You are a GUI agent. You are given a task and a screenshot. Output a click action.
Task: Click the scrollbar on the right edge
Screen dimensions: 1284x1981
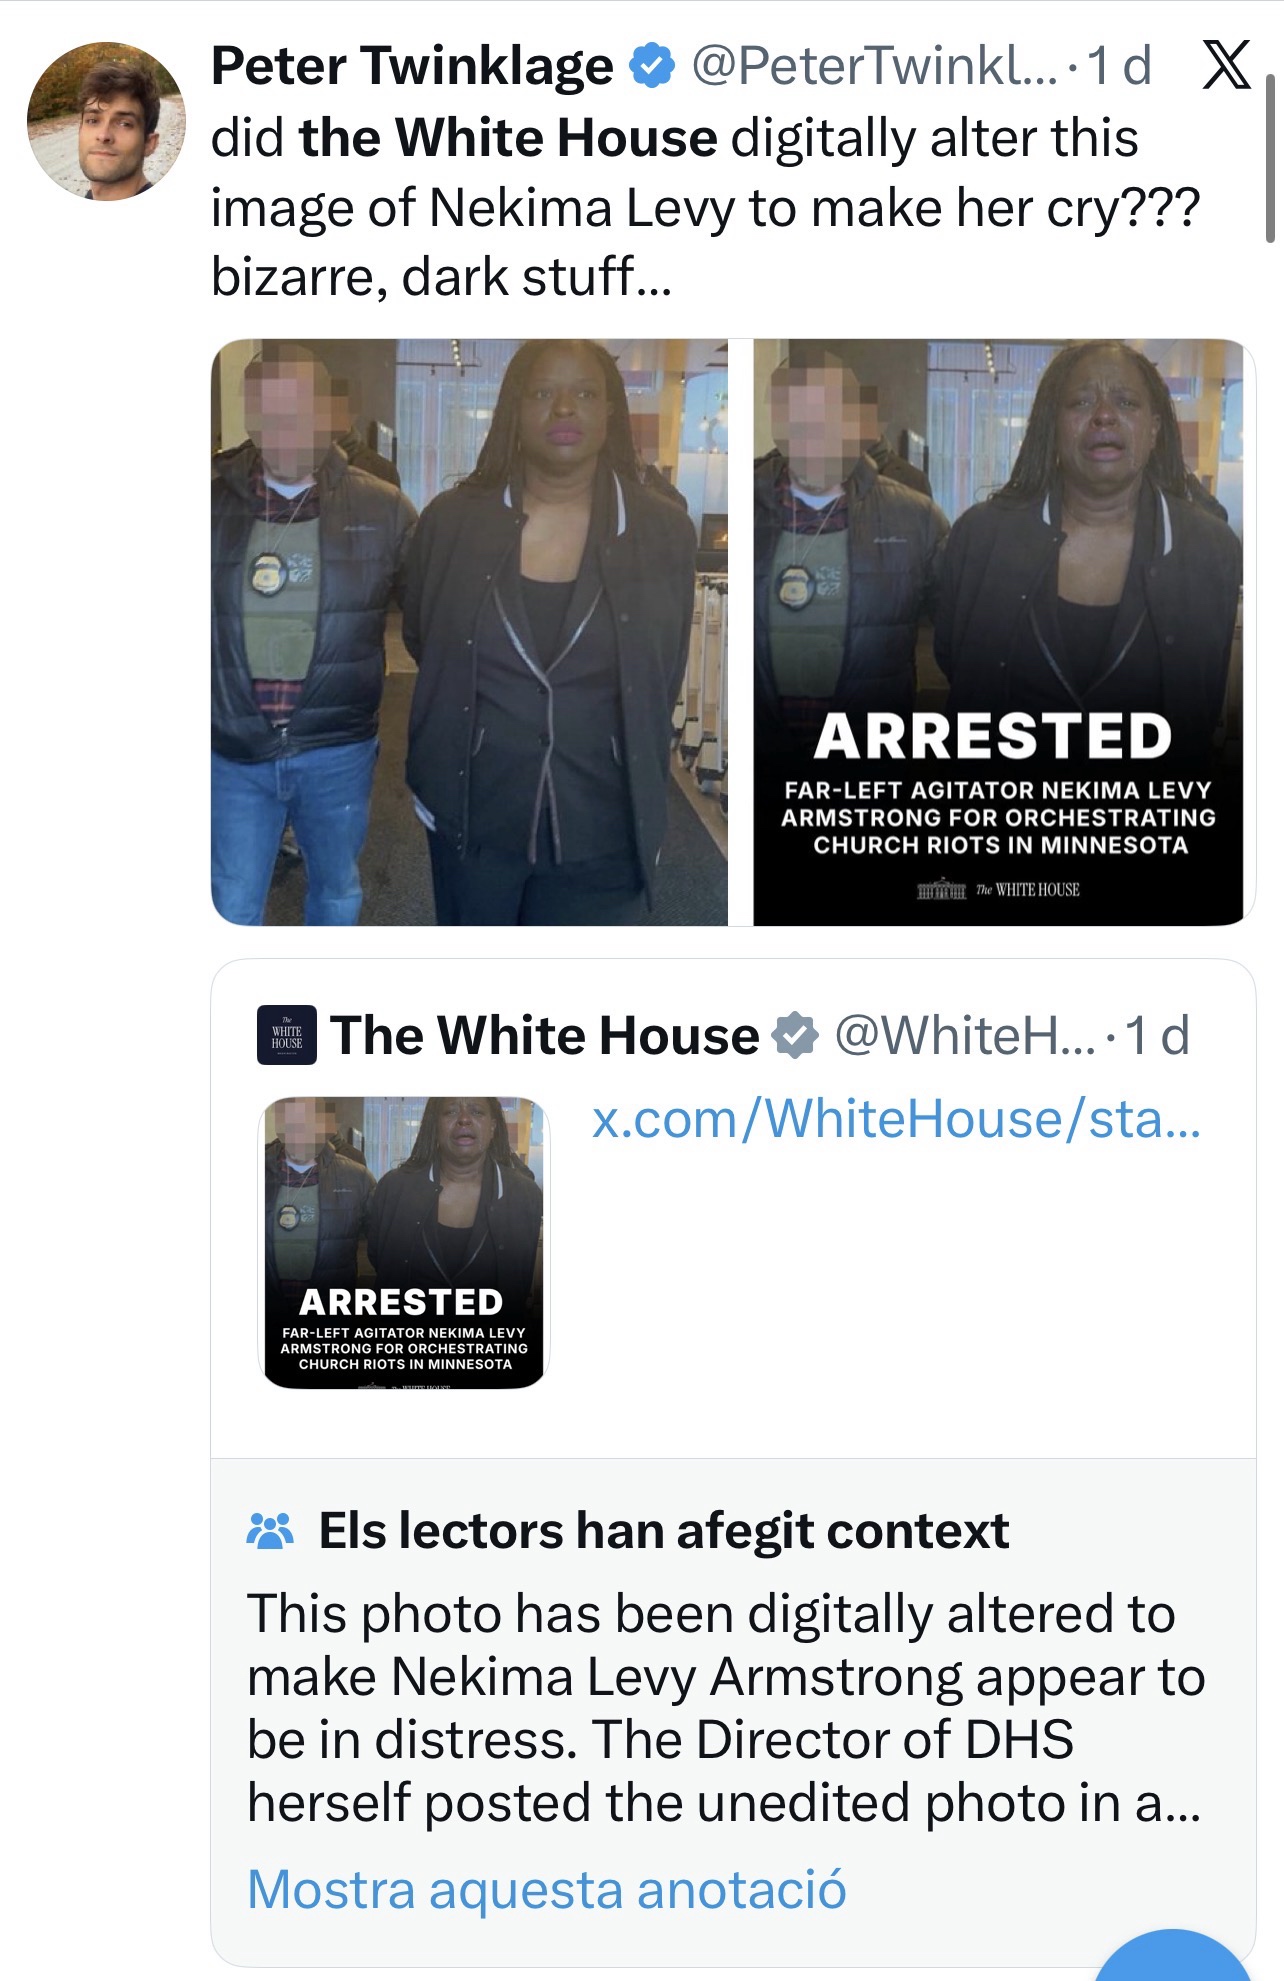coord(1270,158)
